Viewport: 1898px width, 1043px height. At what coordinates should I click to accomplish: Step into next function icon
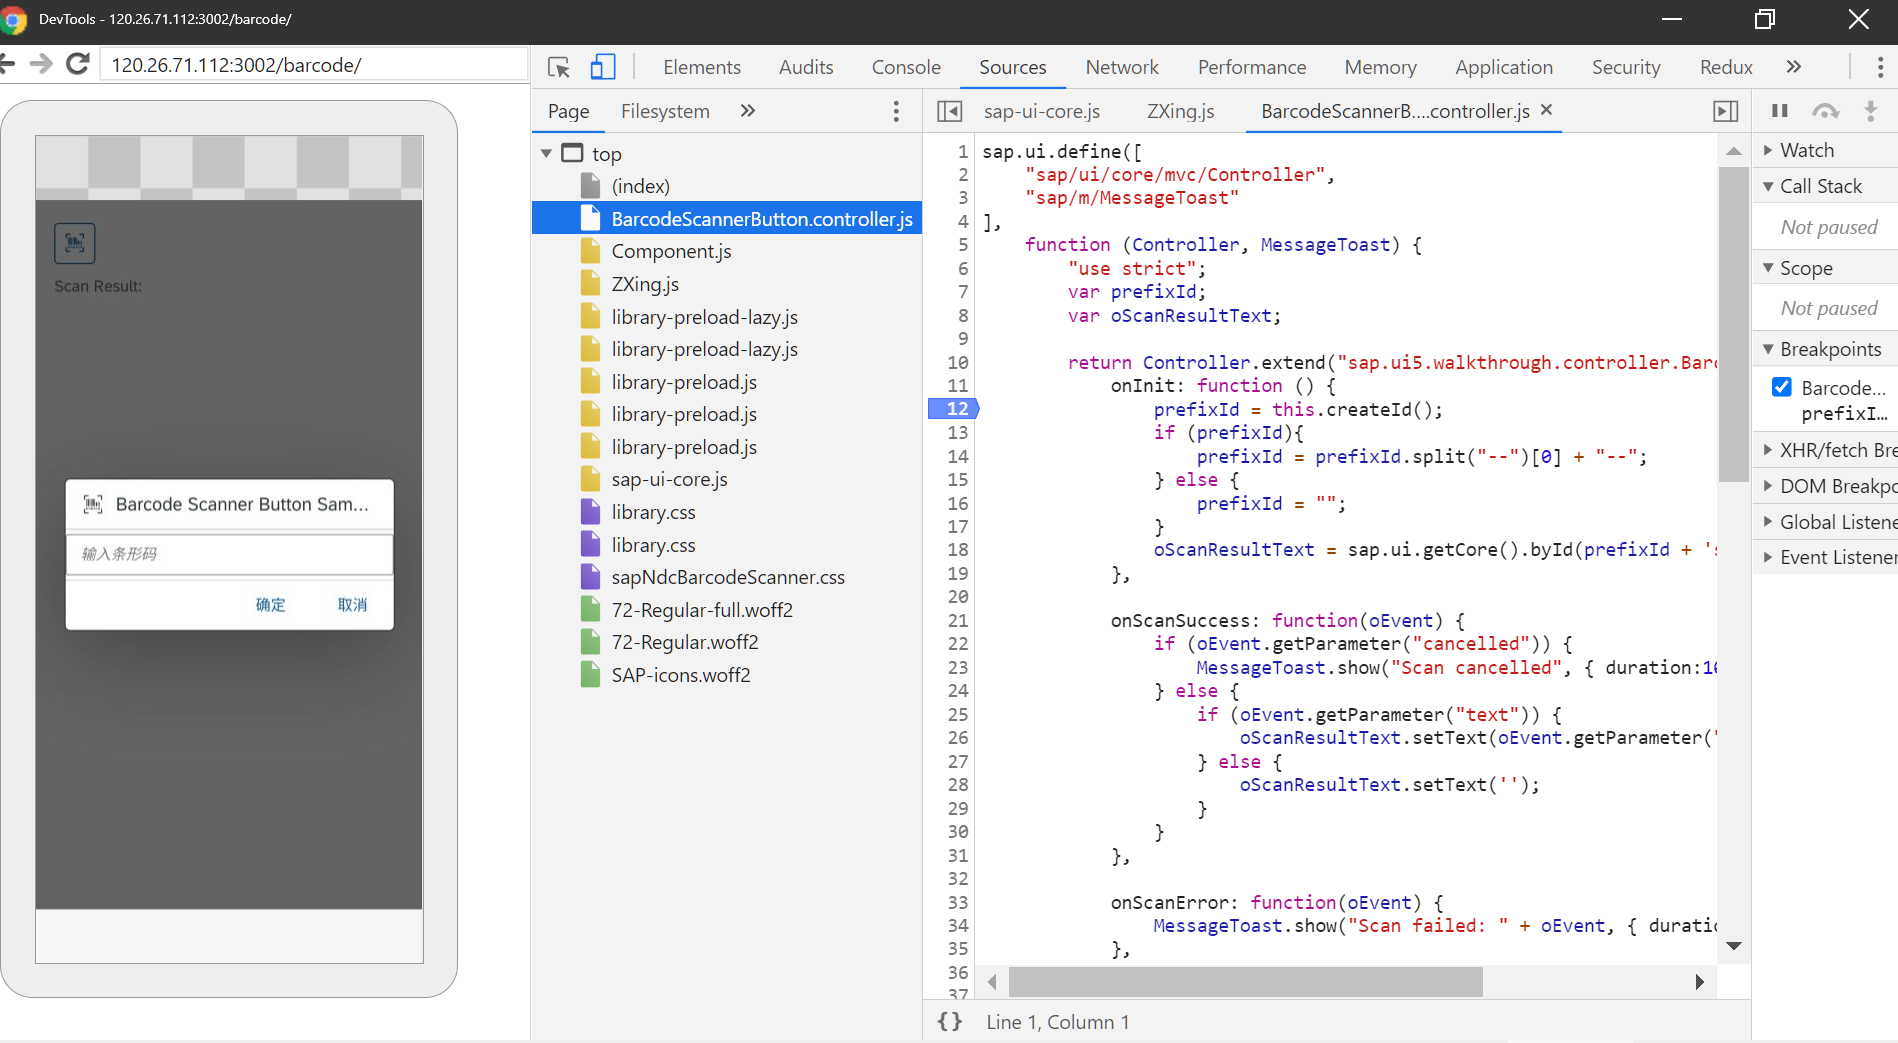click(1871, 111)
